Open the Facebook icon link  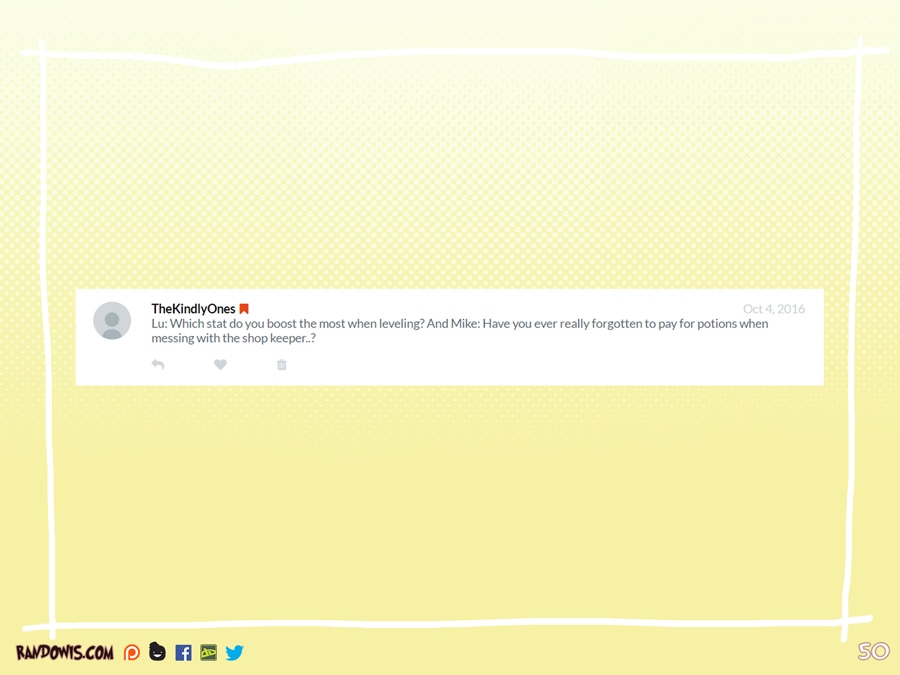click(x=183, y=653)
